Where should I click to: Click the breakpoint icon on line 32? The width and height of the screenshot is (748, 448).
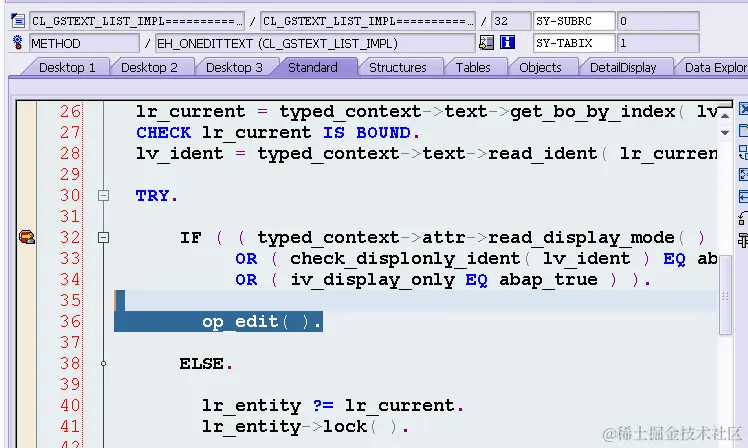(27, 237)
